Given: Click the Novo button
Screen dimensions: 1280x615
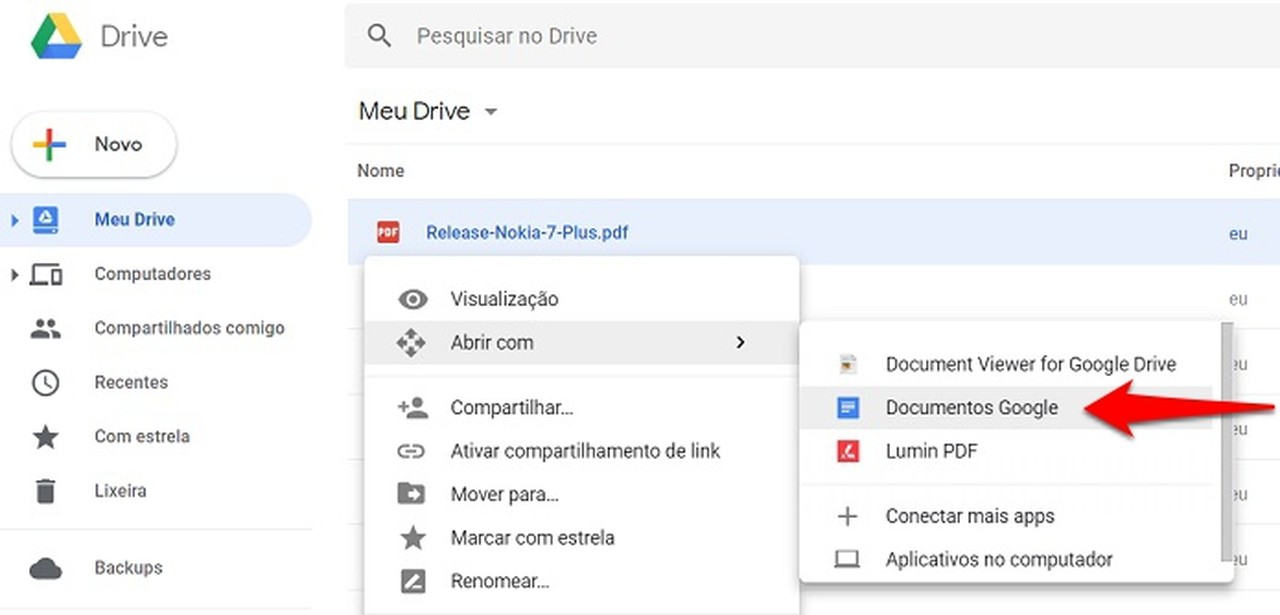Looking at the screenshot, I should click(x=94, y=145).
